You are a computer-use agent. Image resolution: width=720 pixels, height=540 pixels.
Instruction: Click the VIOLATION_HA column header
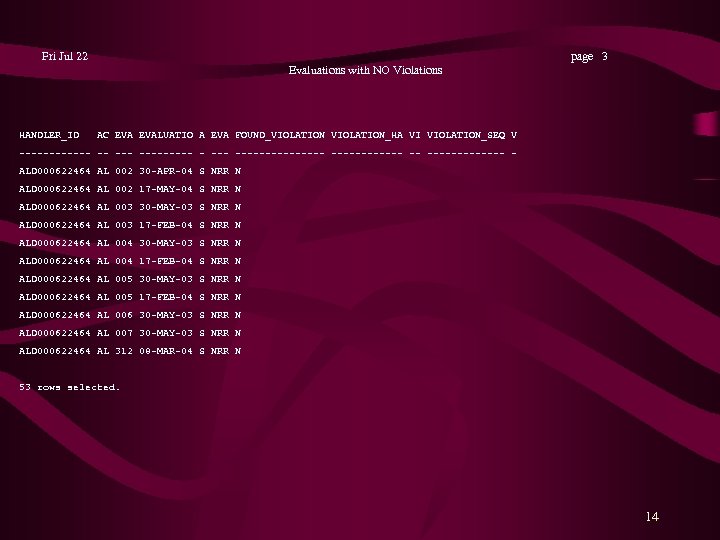click(367, 135)
